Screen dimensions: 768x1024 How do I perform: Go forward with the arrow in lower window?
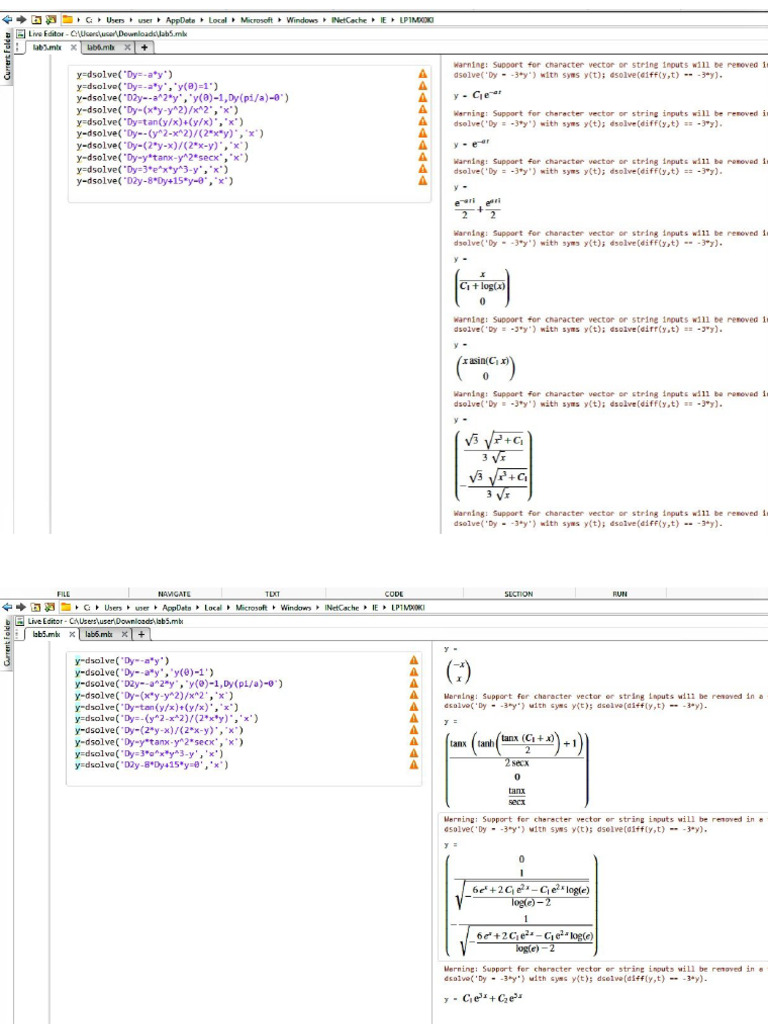21,607
